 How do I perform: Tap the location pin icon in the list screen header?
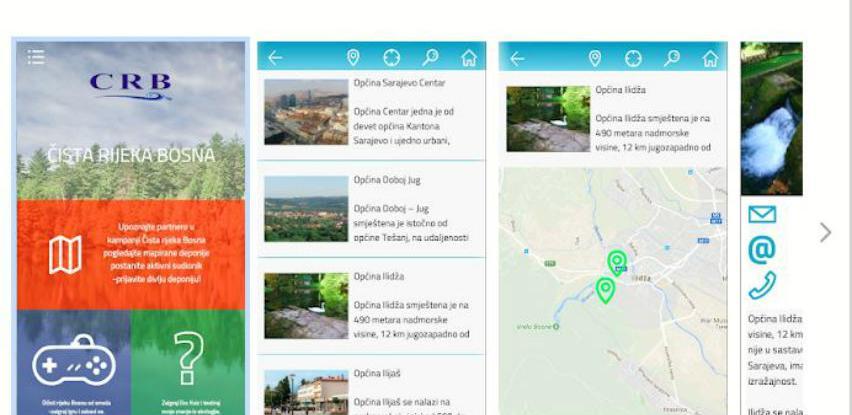353,58
